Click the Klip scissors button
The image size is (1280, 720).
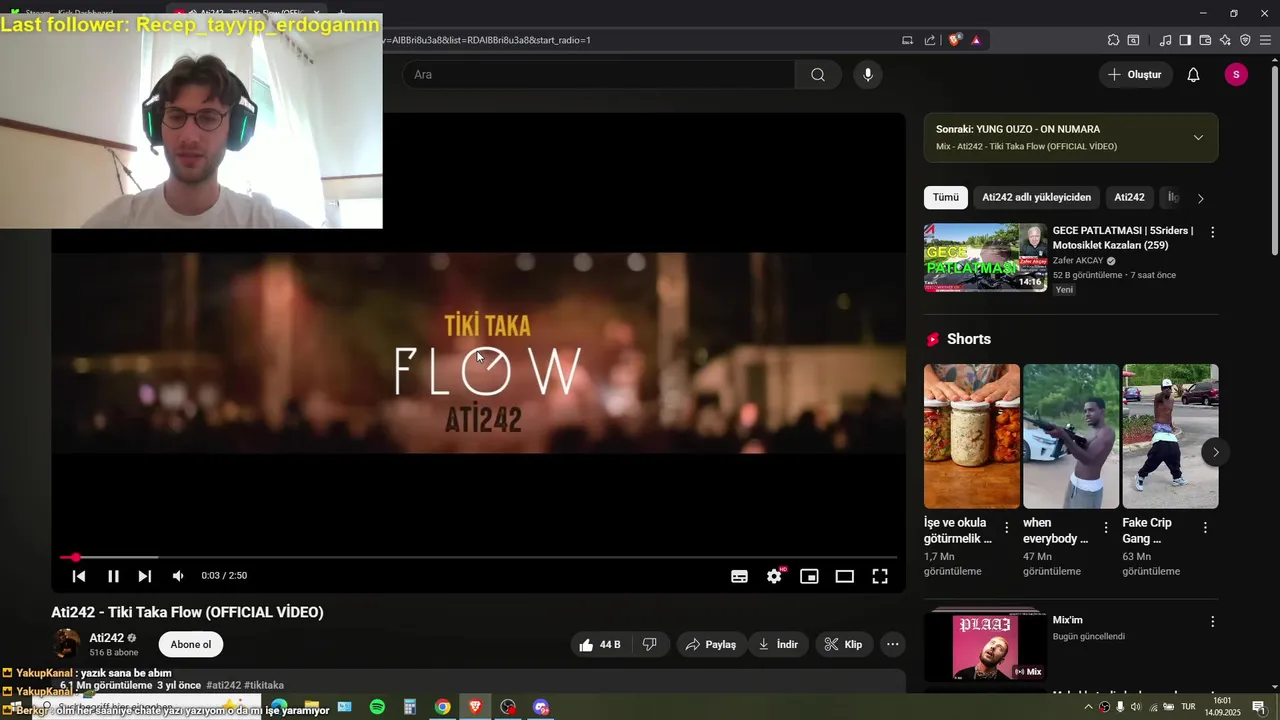coord(844,645)
